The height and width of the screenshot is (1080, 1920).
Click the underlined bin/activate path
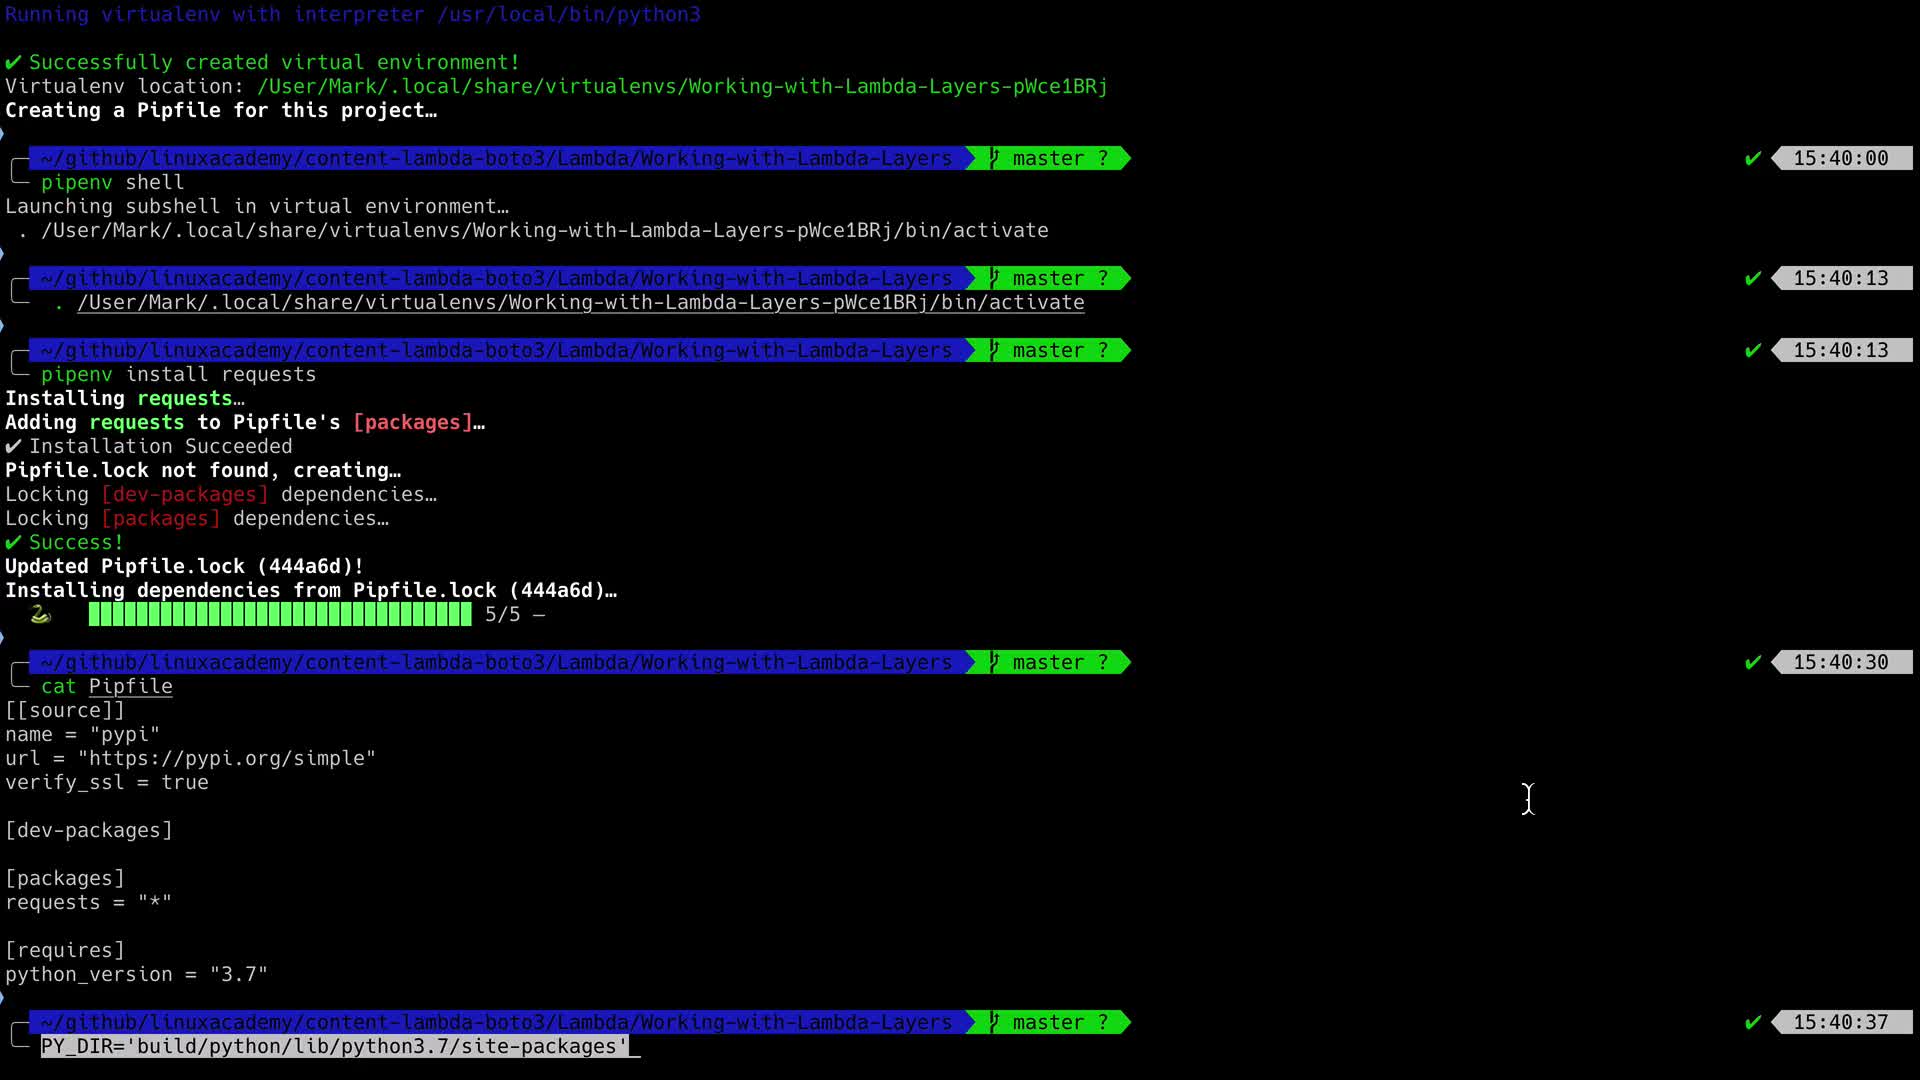(x=580, y=303)
